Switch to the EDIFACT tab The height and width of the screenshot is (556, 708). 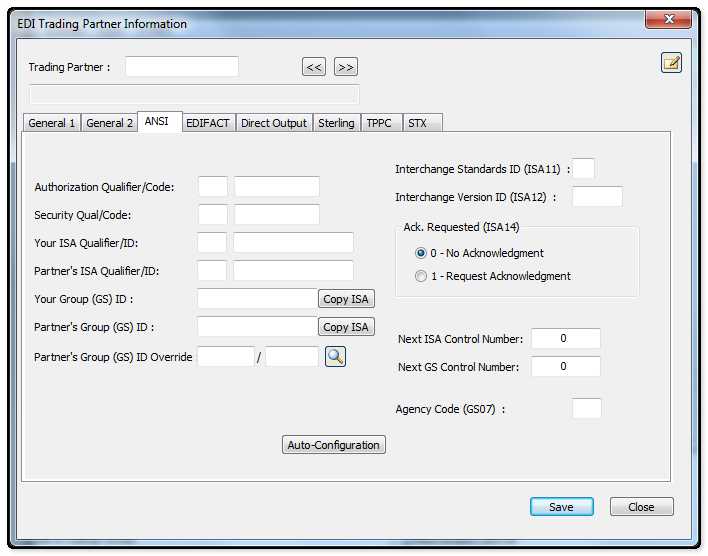pyautogui.click(x=208, y=123)
